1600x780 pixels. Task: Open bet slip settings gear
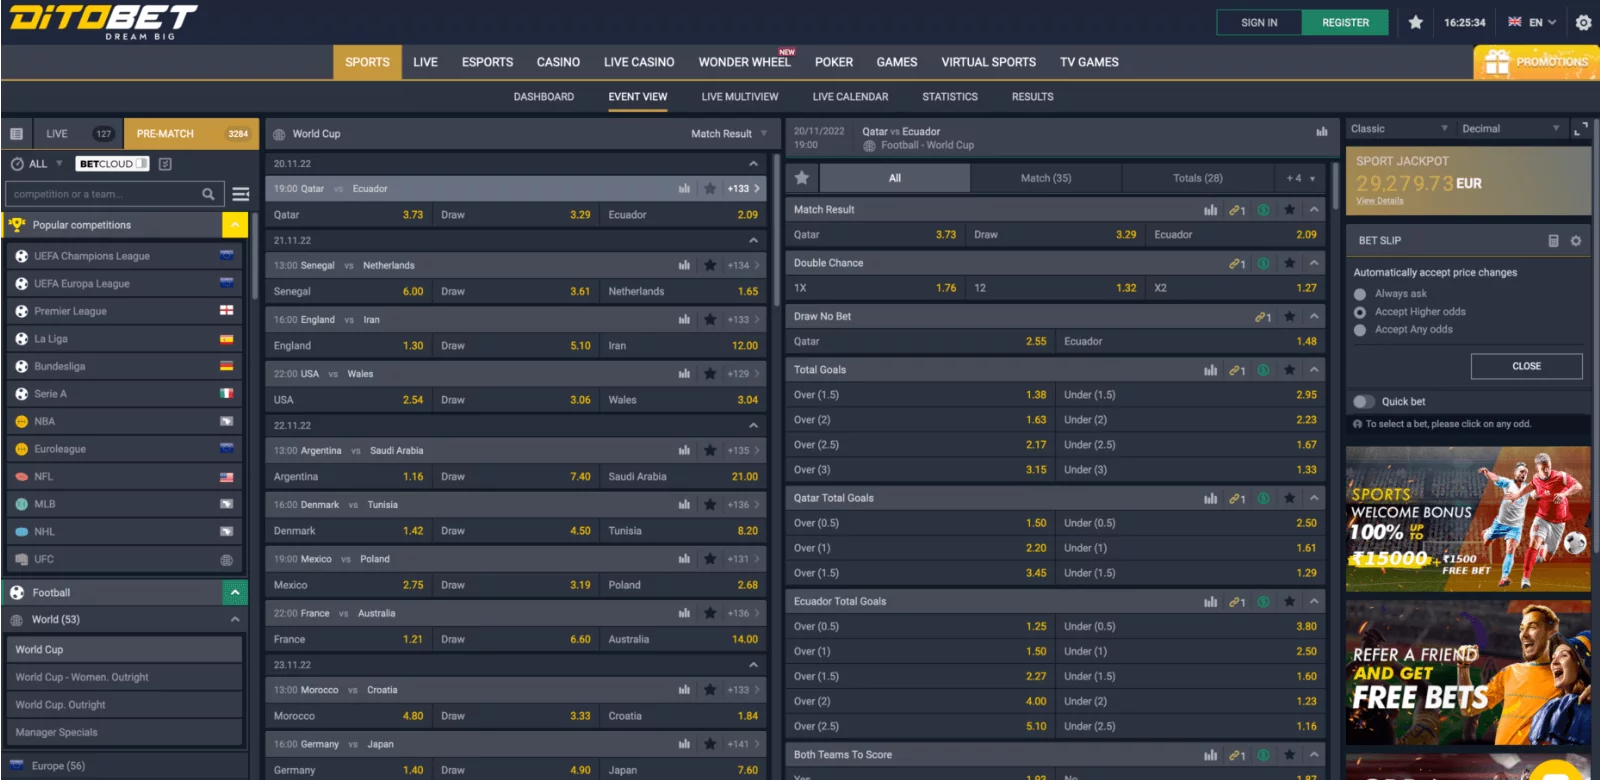click(x=1576, y=241)
